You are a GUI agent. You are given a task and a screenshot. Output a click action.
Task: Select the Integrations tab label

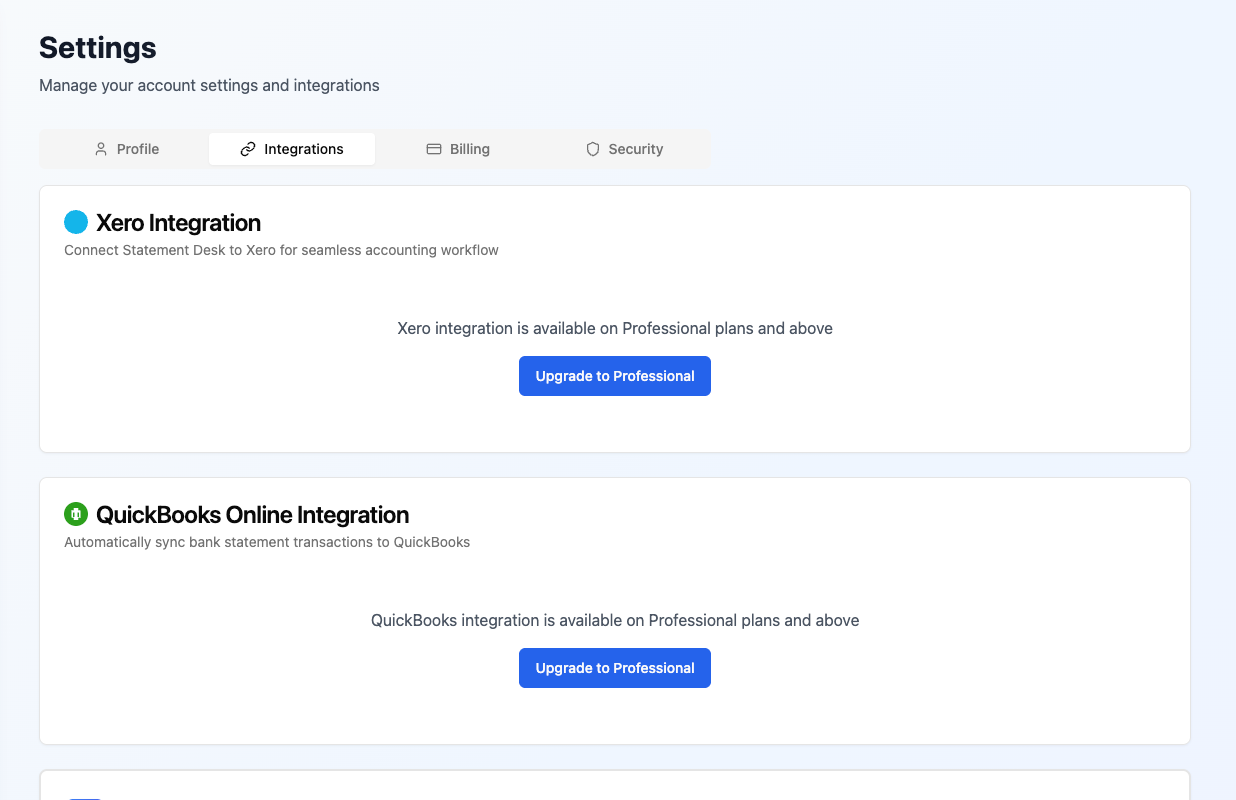point(303,149)
